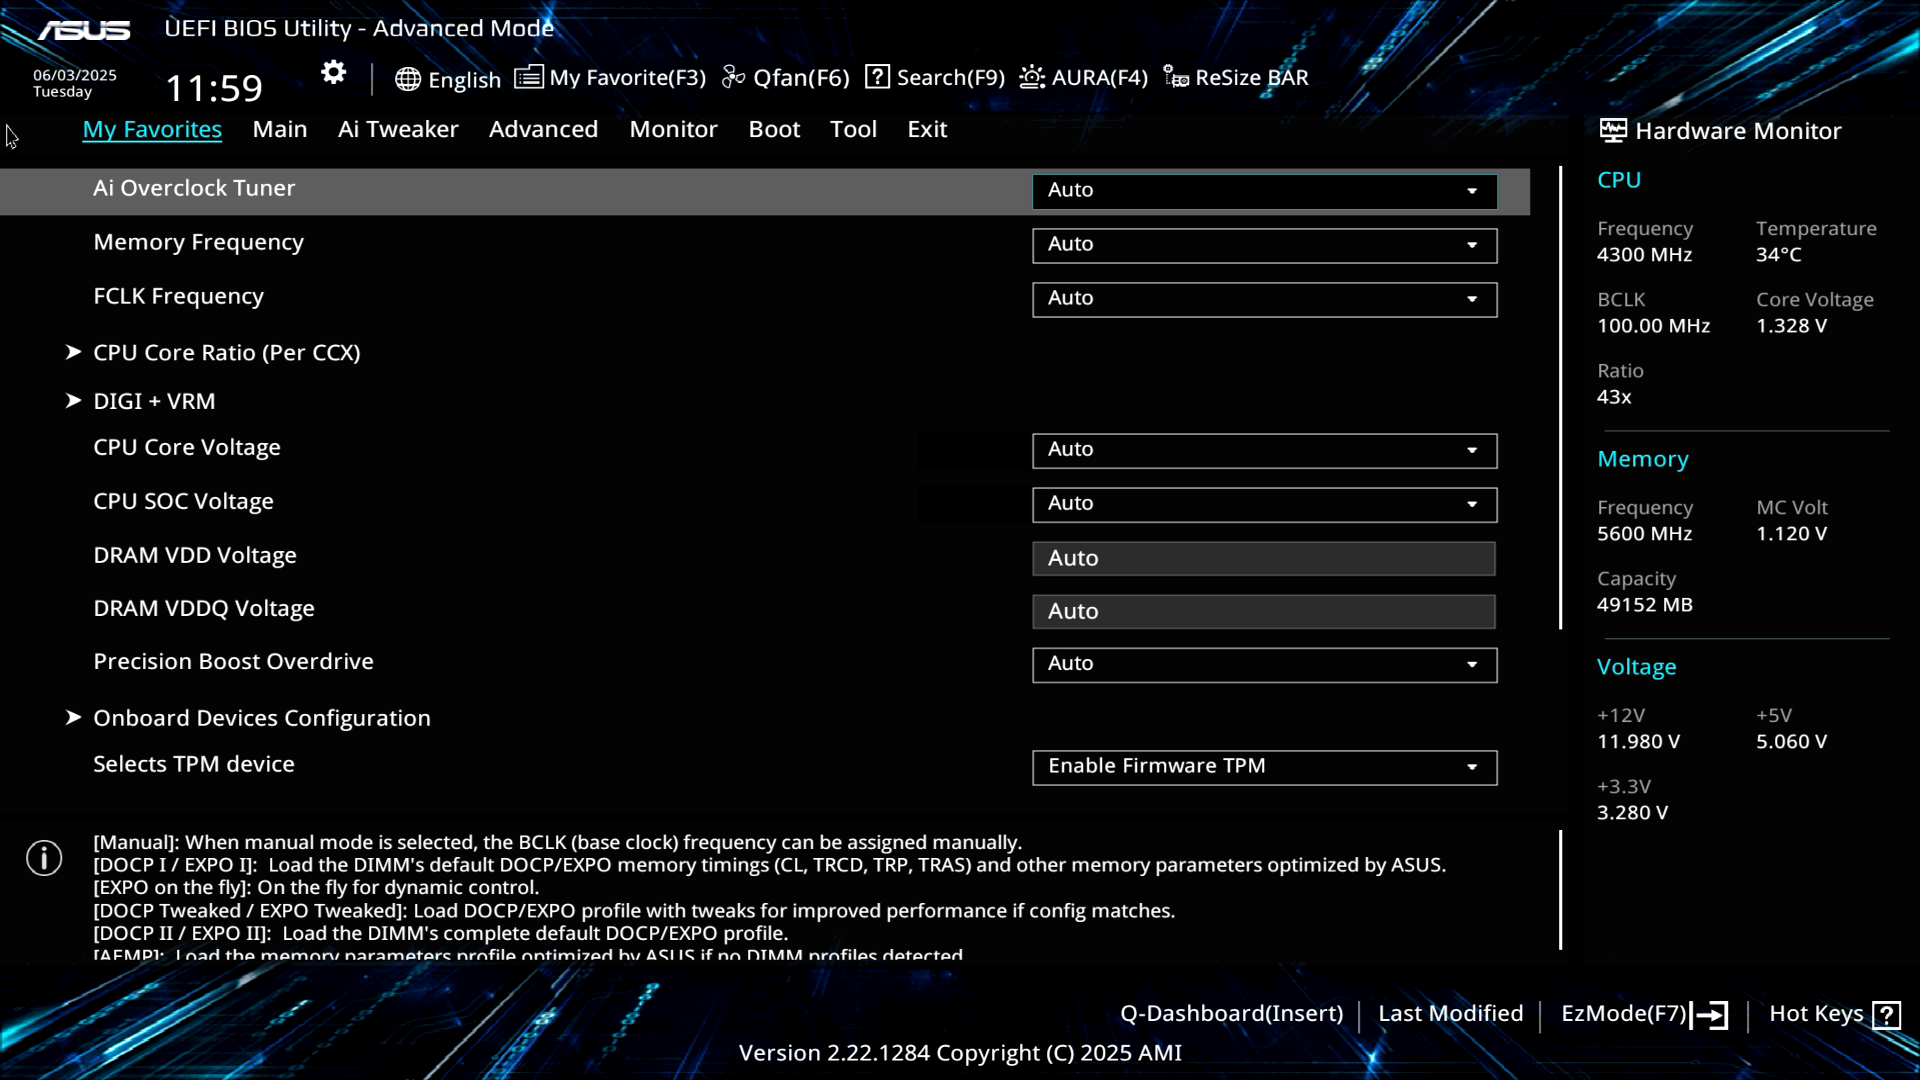1920x1080 pixels.
Task: Click the globe language icon
Action: [407, 79]
